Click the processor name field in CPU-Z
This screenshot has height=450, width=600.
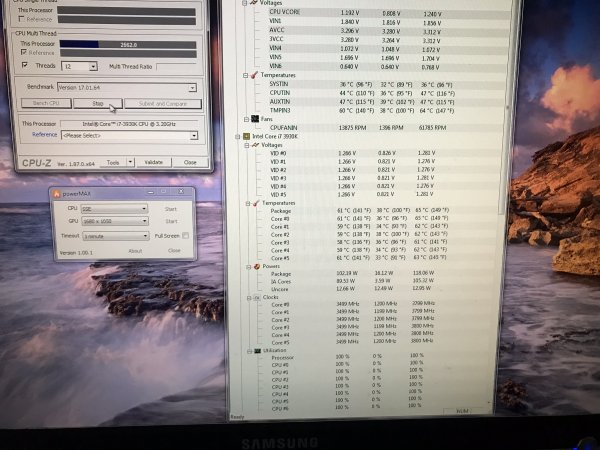(x=129, y=124)
